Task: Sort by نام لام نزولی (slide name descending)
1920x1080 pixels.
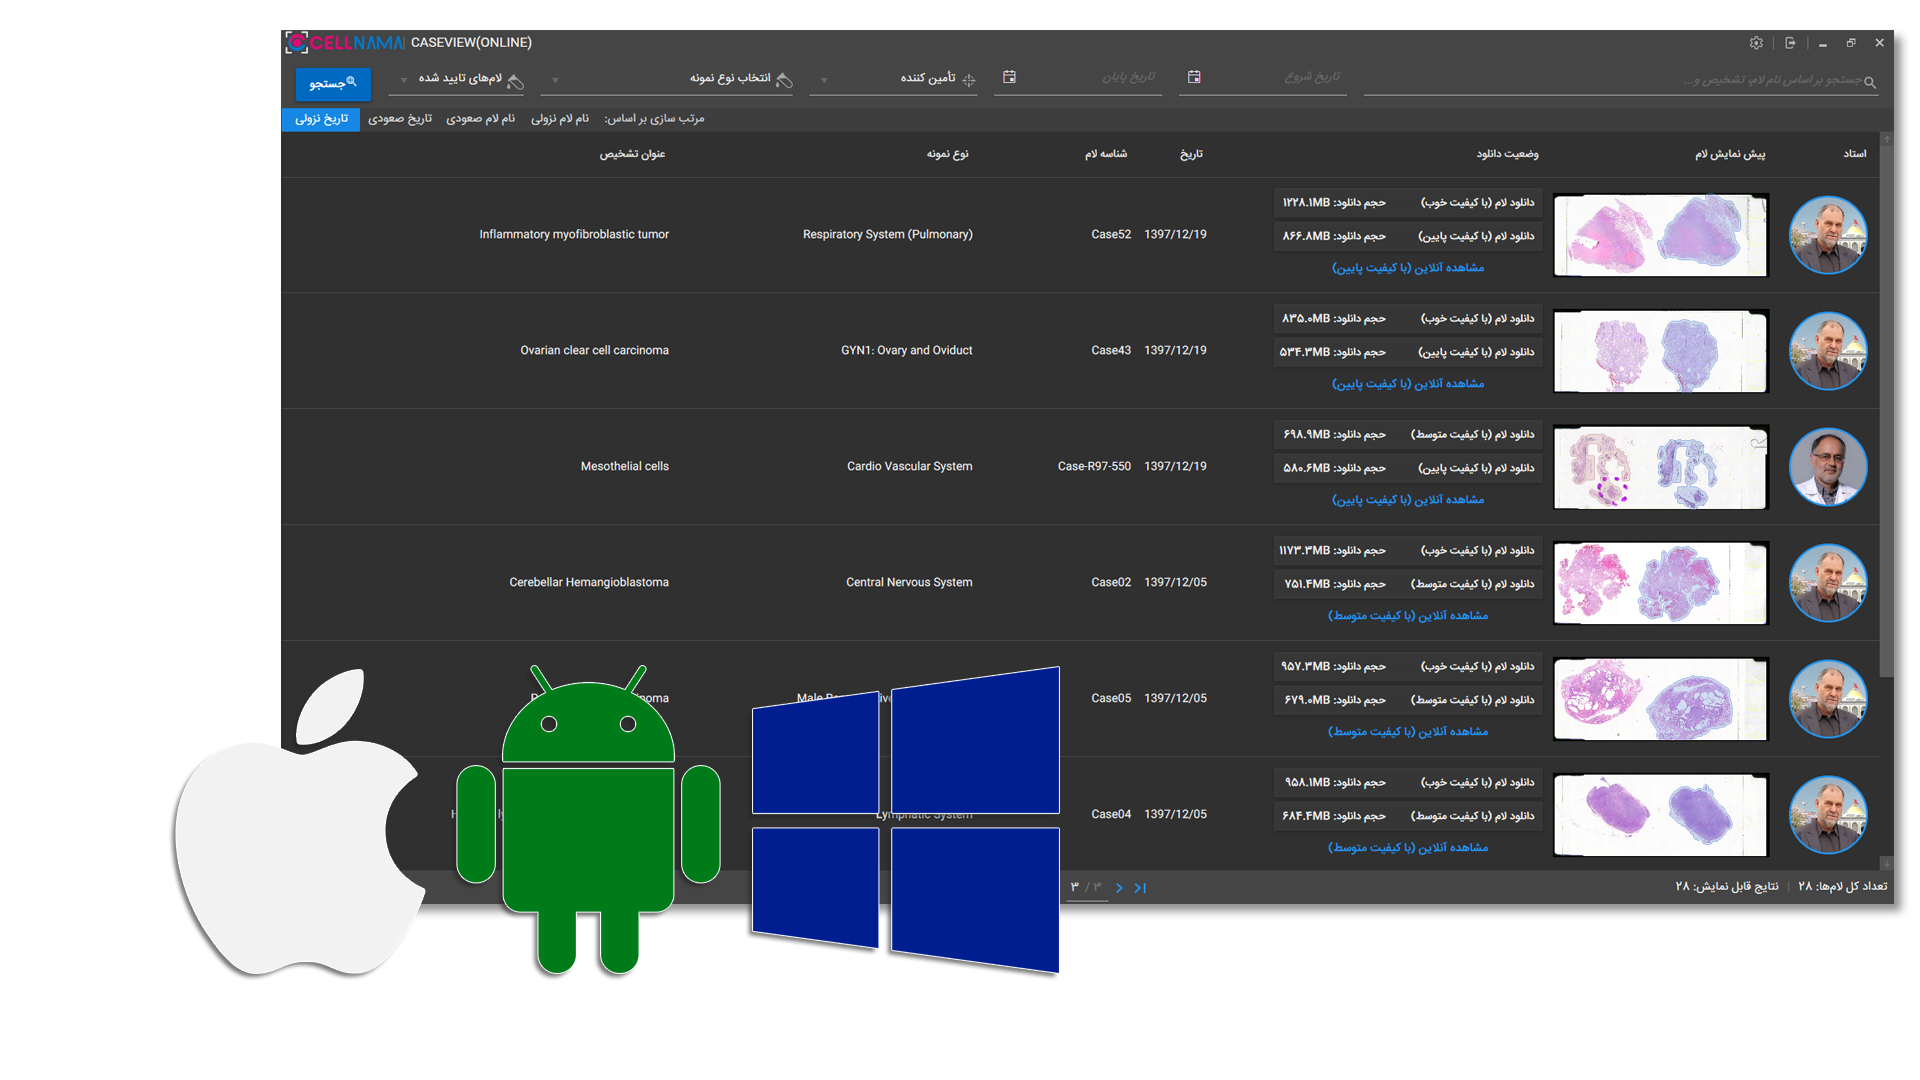Action: 560,119
